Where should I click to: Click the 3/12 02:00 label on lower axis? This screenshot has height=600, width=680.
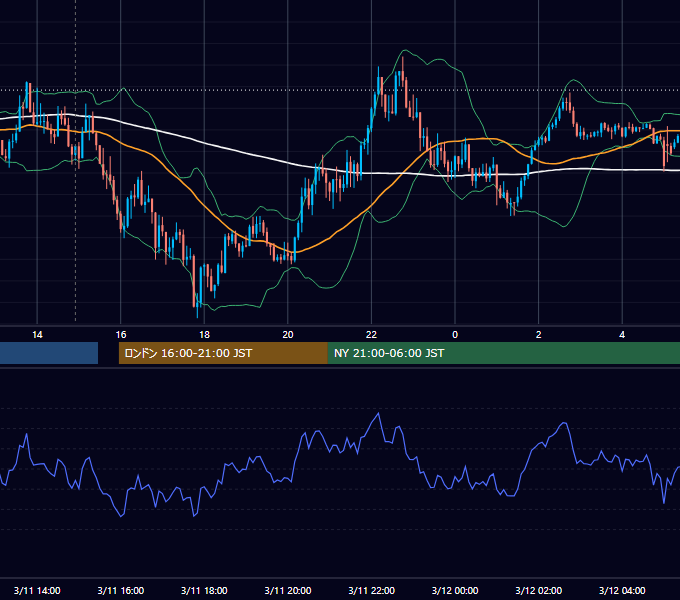pyautogui.click(x=539, y=590)
